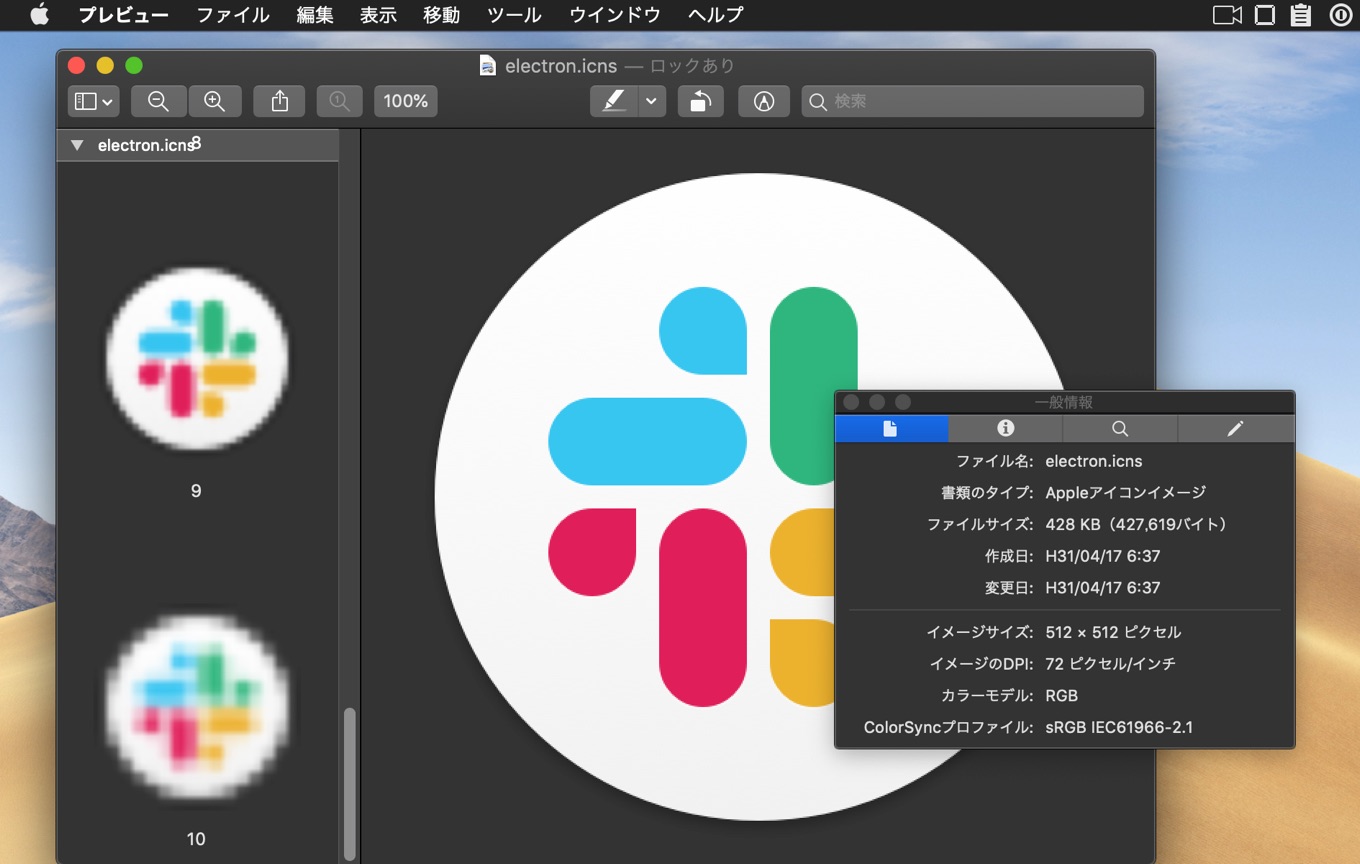Screen dimensions: 1360x864
Task: Click the 428 KB file size value
Action: 1139,524
